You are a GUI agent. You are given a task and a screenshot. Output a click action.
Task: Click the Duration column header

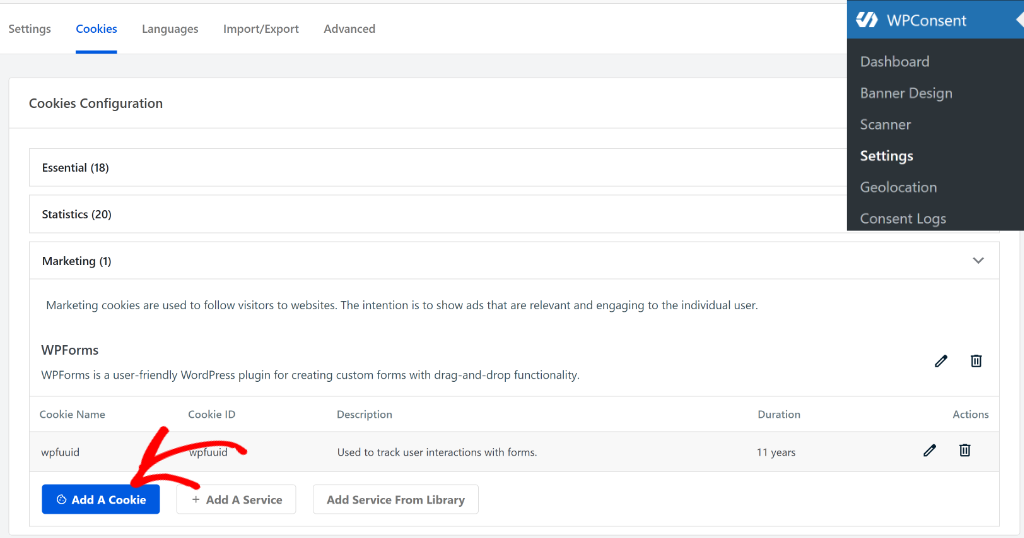778,415
